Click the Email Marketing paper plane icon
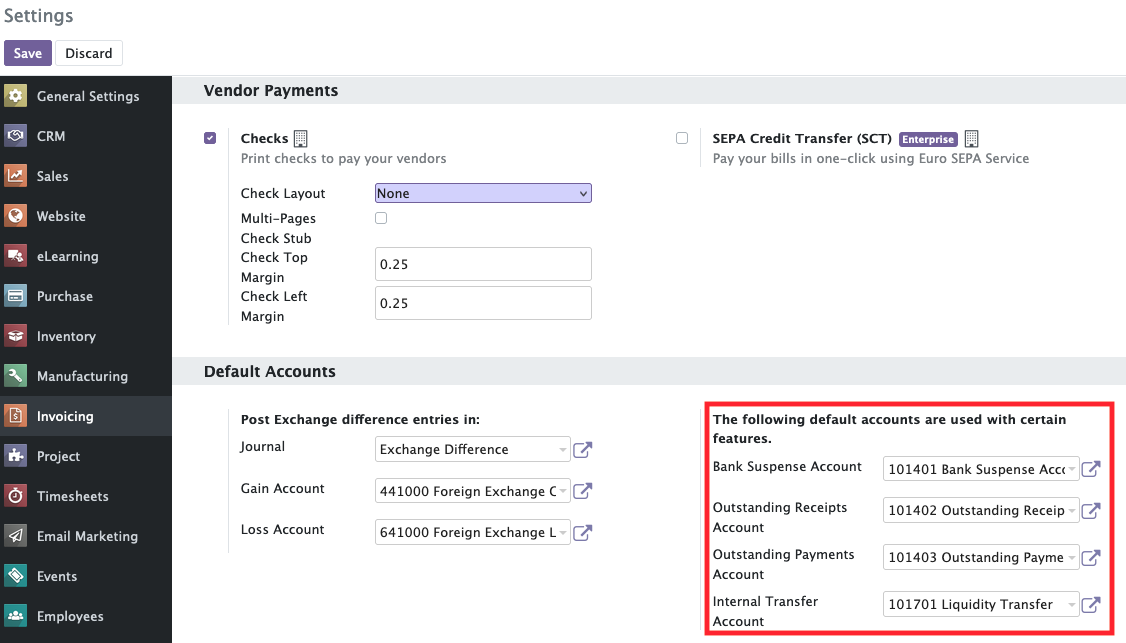This screenshot has width=1126, height=643. click(15, 536)
